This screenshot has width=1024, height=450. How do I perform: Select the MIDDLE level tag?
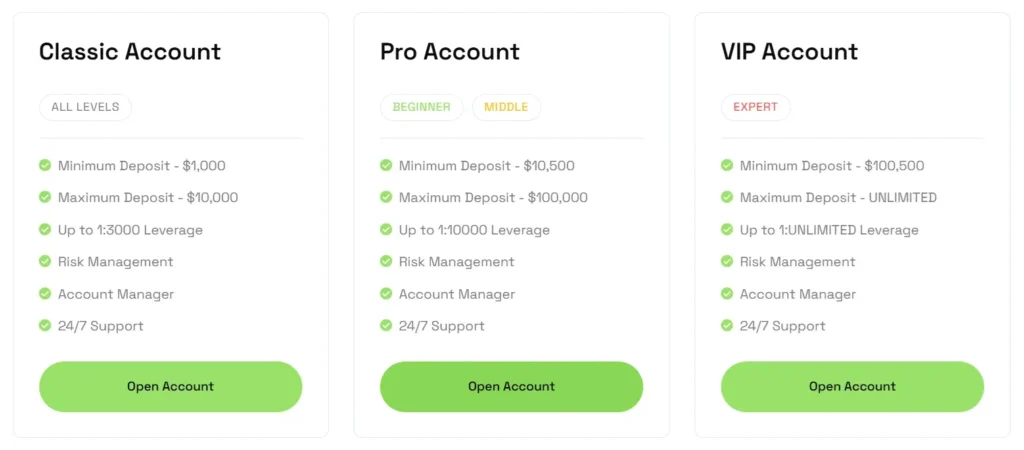click(x=506, y=107)
